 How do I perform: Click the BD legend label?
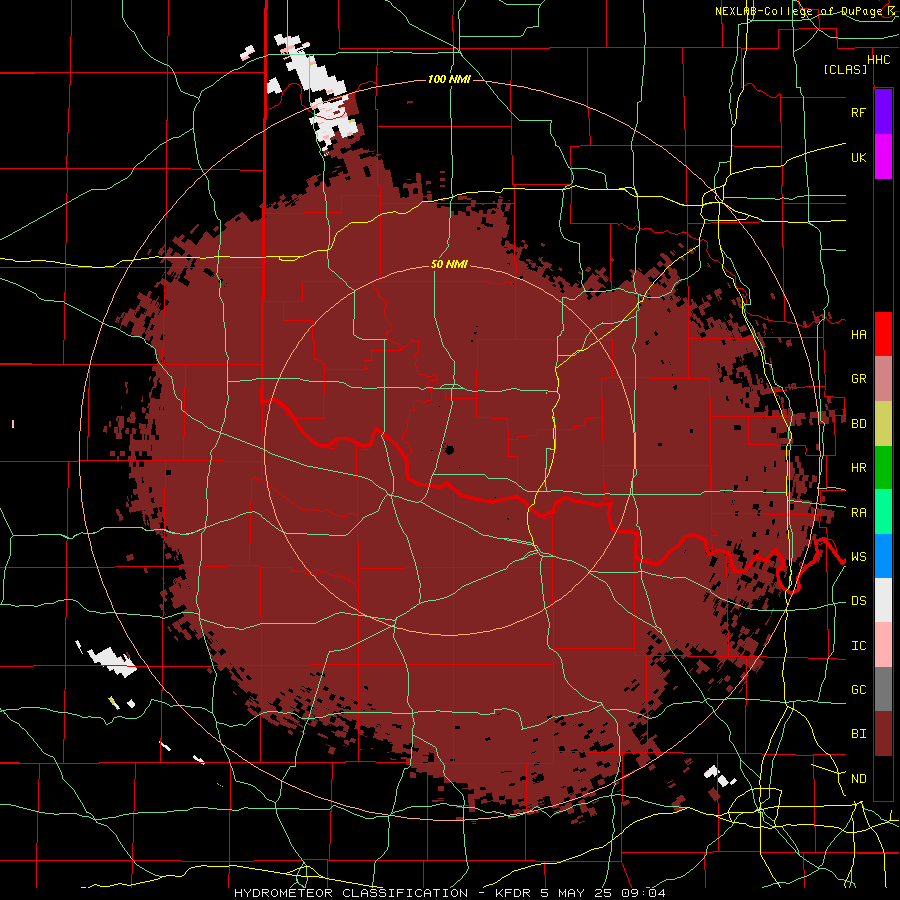(x=858, y=424)
